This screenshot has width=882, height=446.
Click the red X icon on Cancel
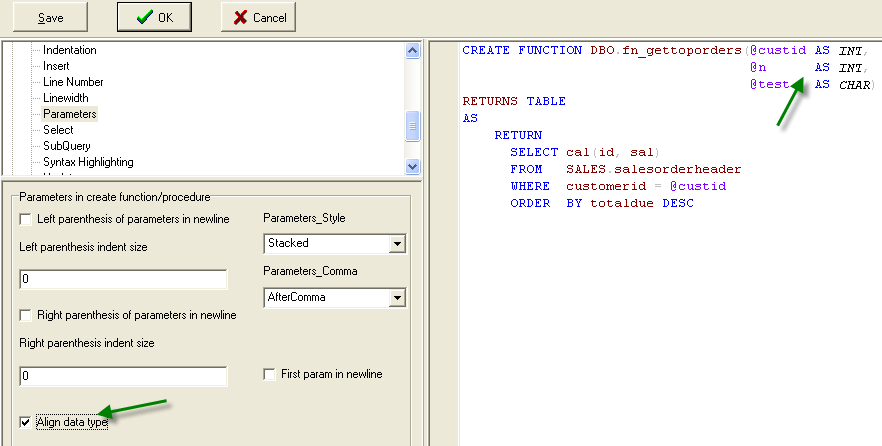click(x=240, y=18)
